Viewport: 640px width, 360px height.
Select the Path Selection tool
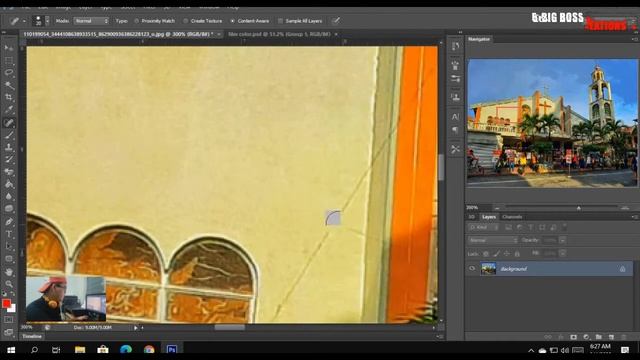pyautogui.click(x=9, y=247)
